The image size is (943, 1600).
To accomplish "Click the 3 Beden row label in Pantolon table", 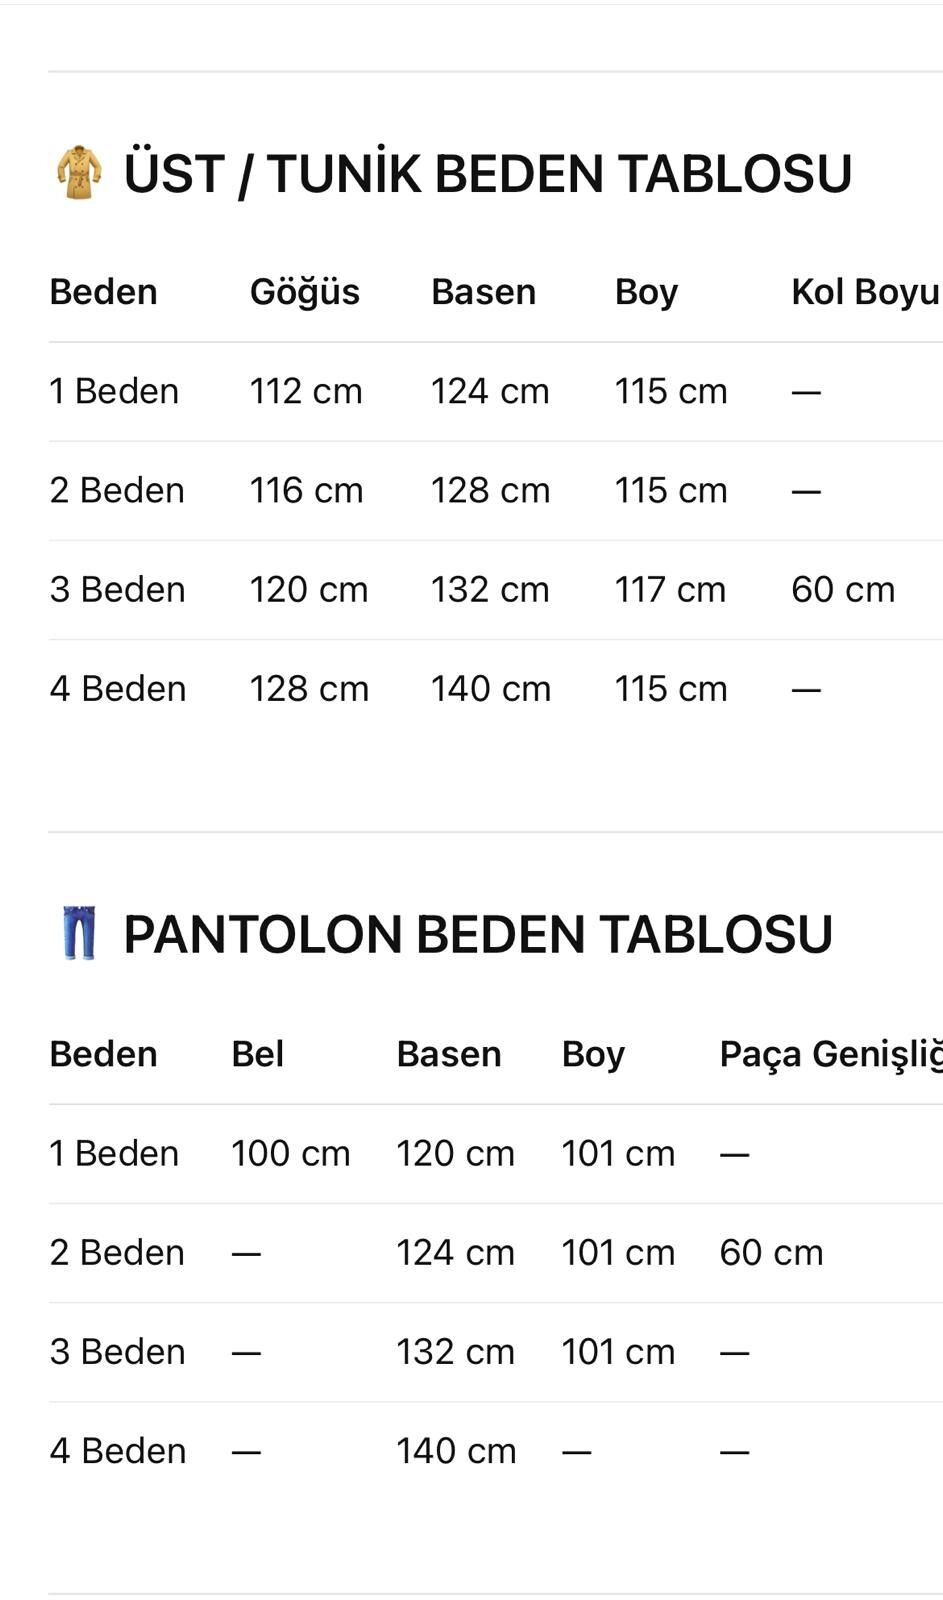I will point(117,1351).
